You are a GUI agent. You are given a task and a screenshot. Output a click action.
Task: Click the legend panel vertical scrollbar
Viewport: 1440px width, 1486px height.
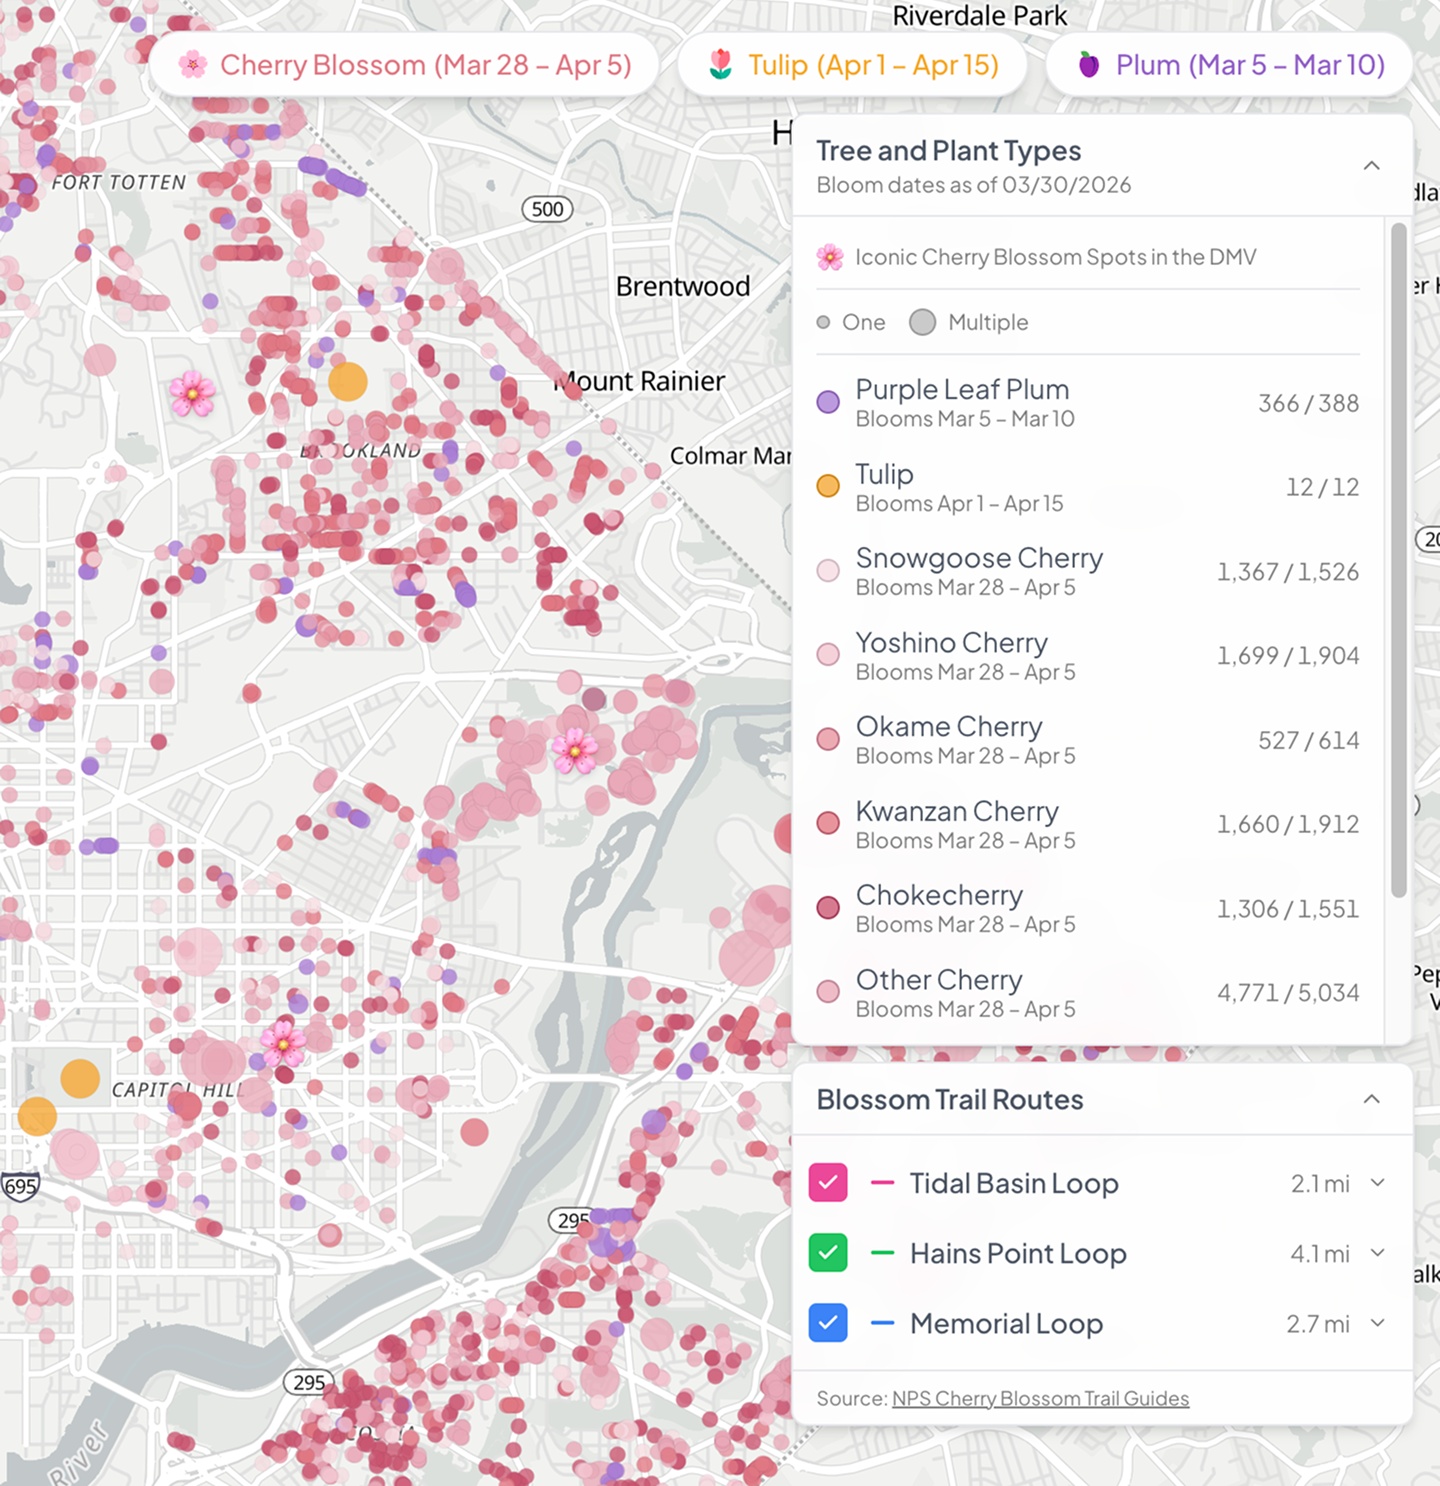[1399, 560]
